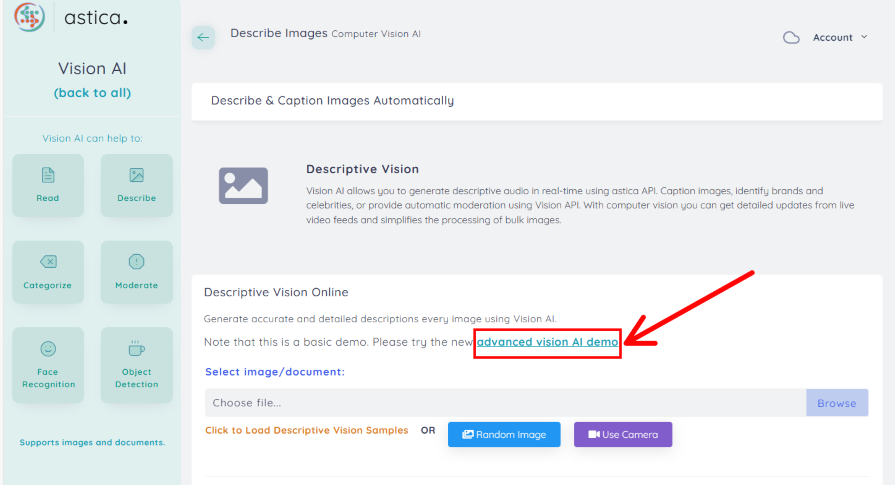Viewport: 895px width, 485px height.
Task: Click Load Descriptive Vision Samples text
Action: coord(306,431)
